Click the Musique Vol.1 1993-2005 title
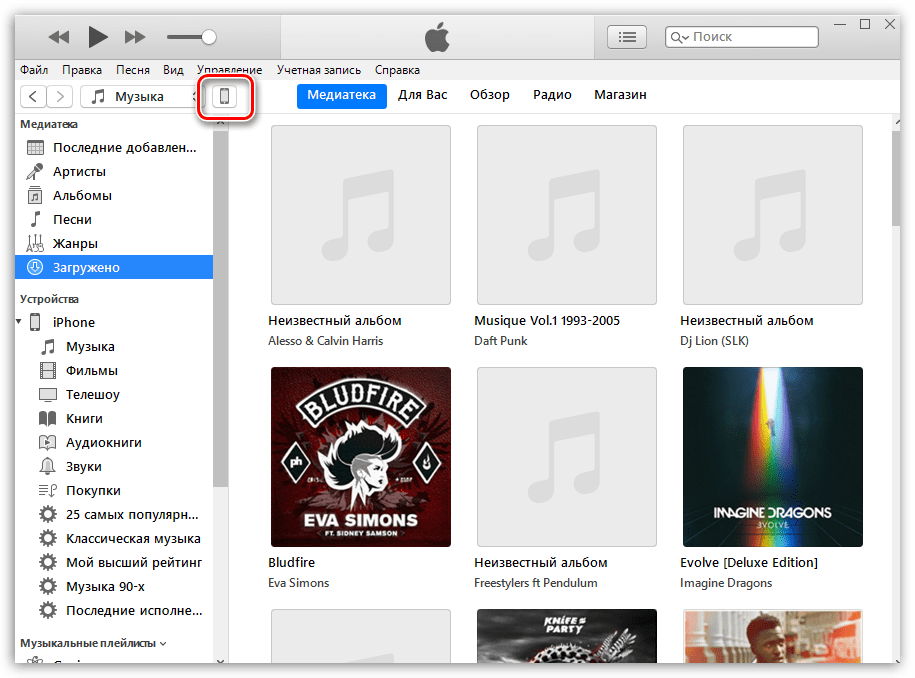The width and height of the screenshot is (915, 678). point(547,321)
